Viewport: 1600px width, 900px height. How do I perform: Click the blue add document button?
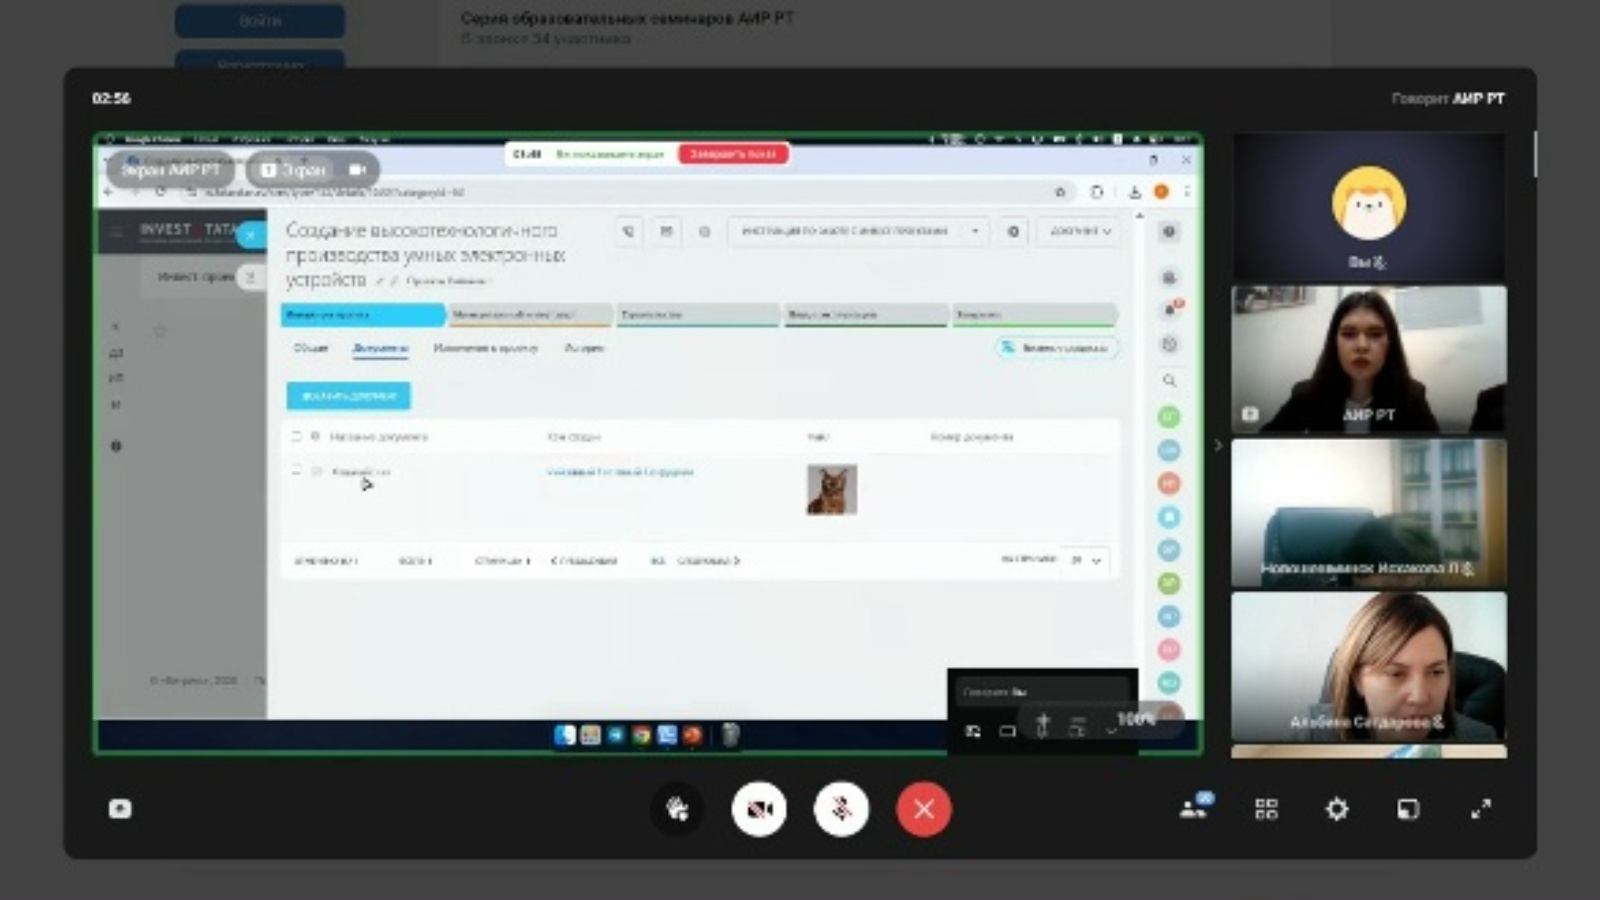tap(348, 396)
